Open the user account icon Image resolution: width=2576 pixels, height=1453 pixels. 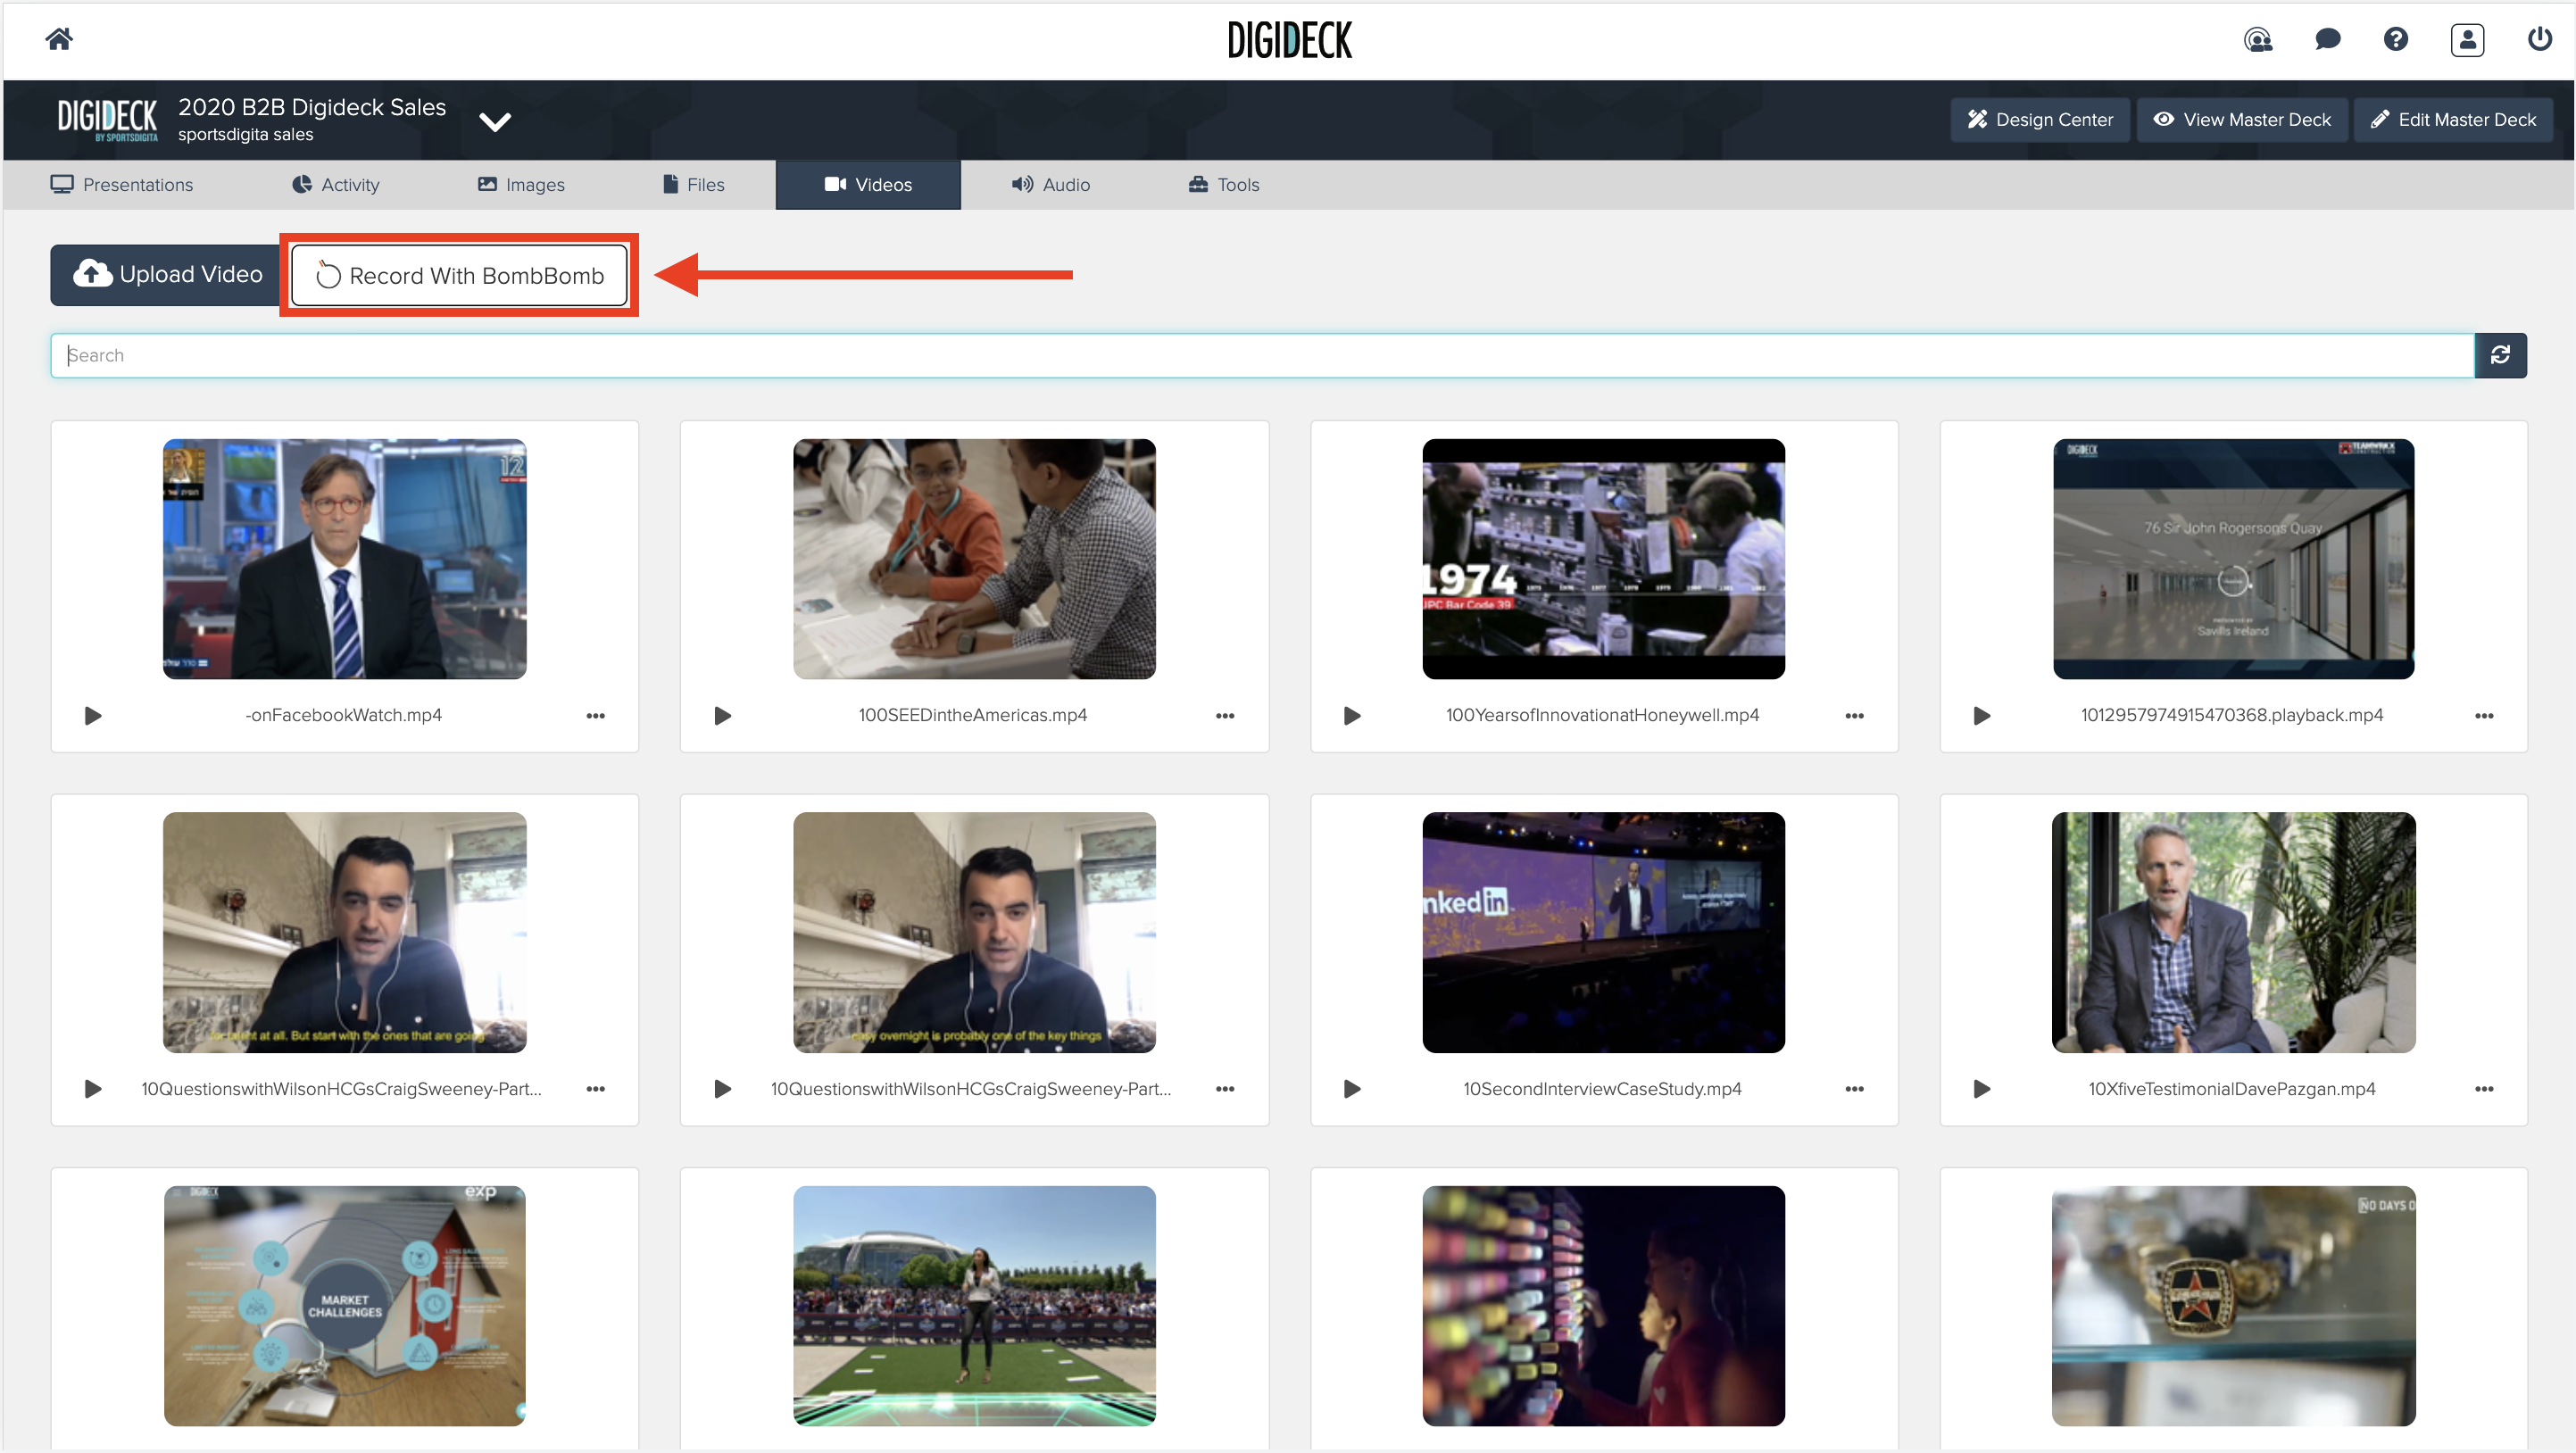click(2467, 40)
